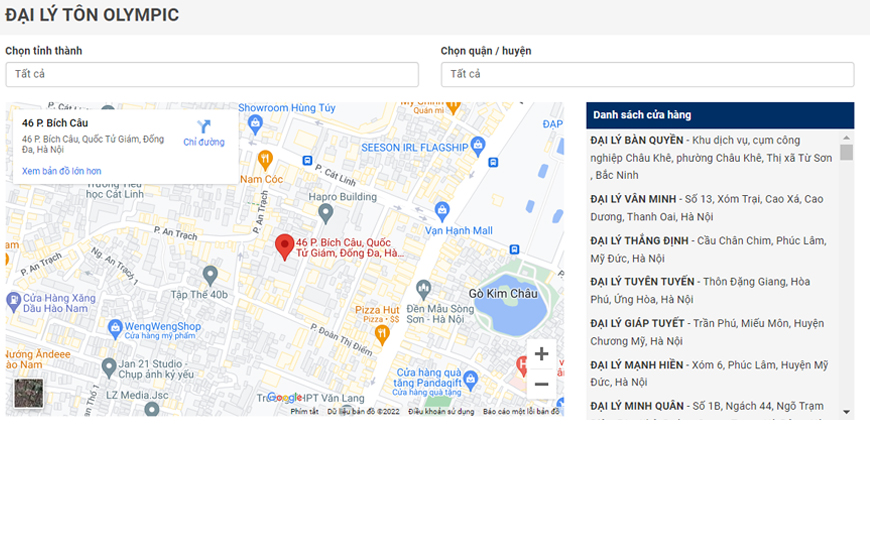870x560 pixels.
Task: Click the red 46 P. Bích Câu pin
Action: click(285, 247)
